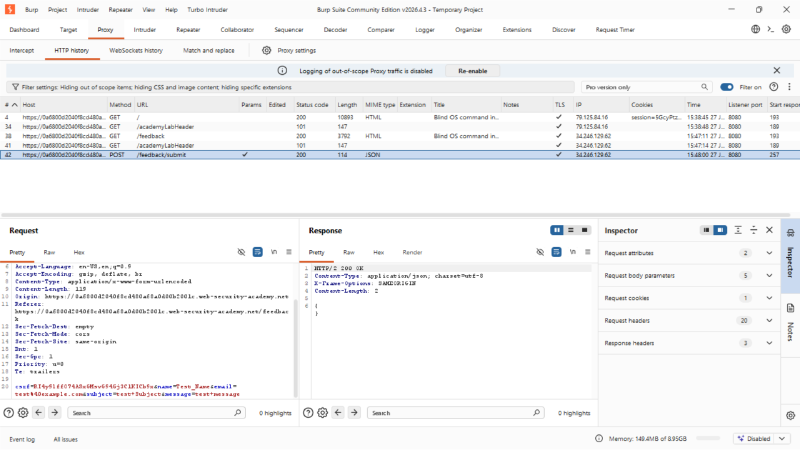Open the Response pane hamburger menu

(588, 252)
